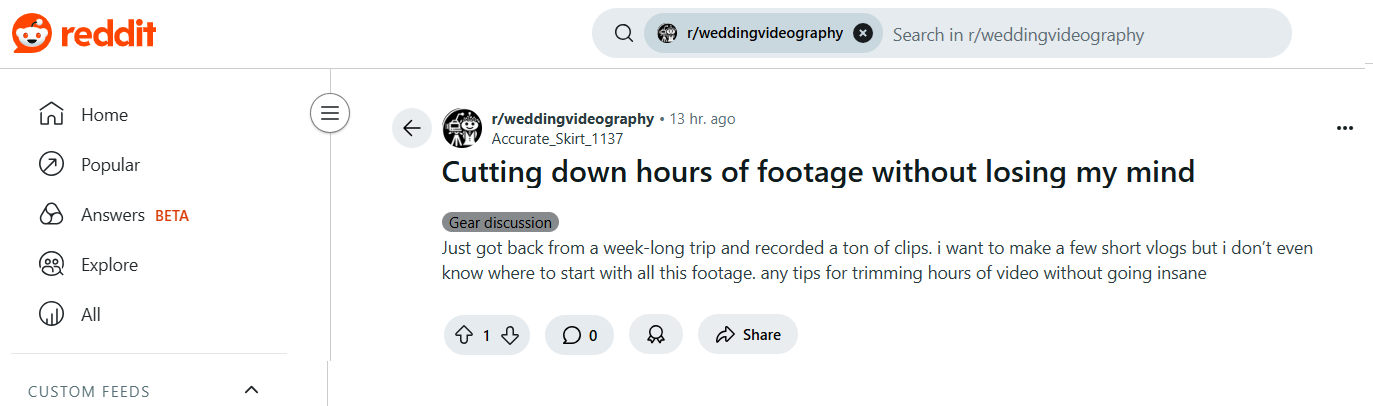Viewport: 1373px width, 406px height.
Task: Go back with the left arrow button
Action: [x=411, y=128]
